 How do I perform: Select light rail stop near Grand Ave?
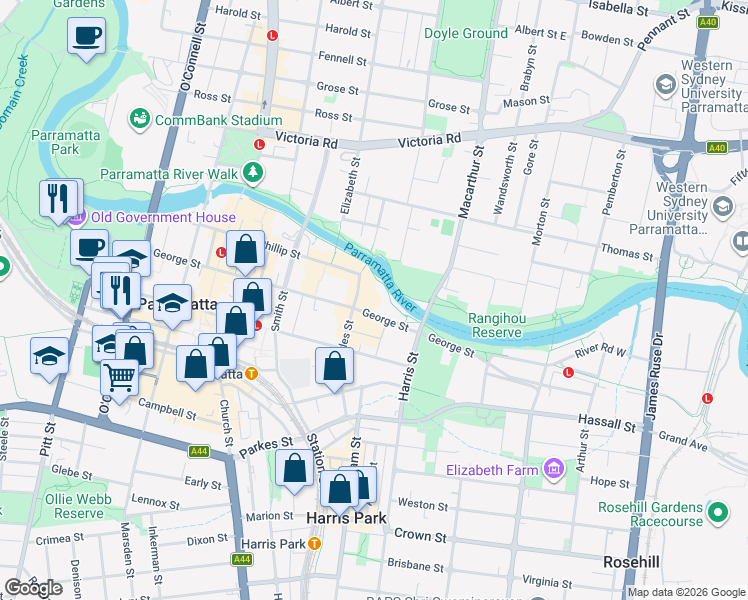pos(707,398)
